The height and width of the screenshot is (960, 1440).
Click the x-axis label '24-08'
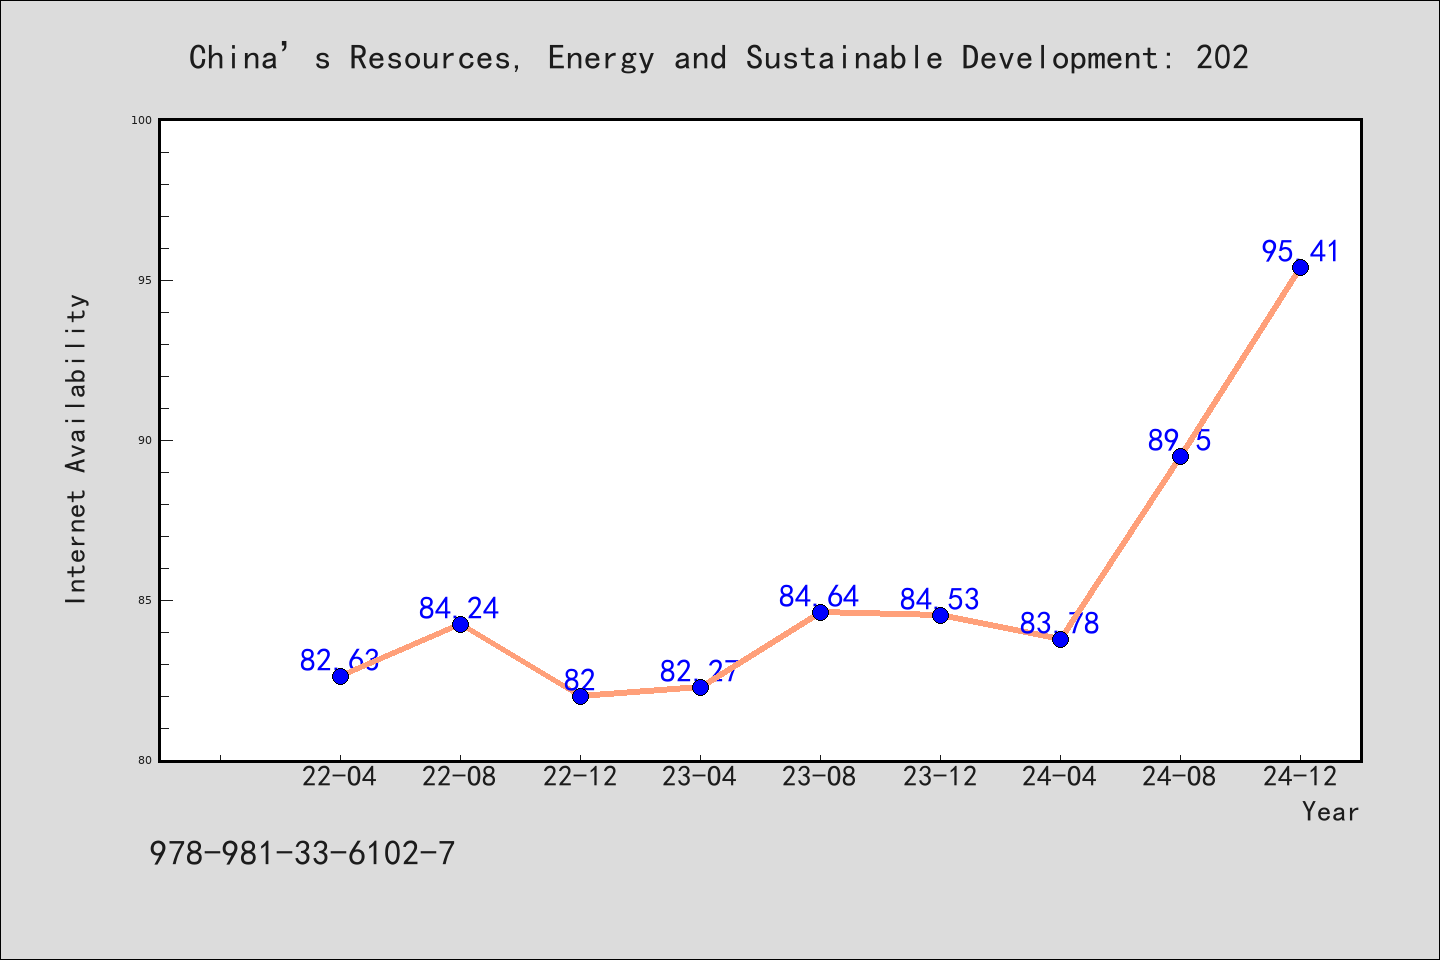click(x=1180, y=777)
